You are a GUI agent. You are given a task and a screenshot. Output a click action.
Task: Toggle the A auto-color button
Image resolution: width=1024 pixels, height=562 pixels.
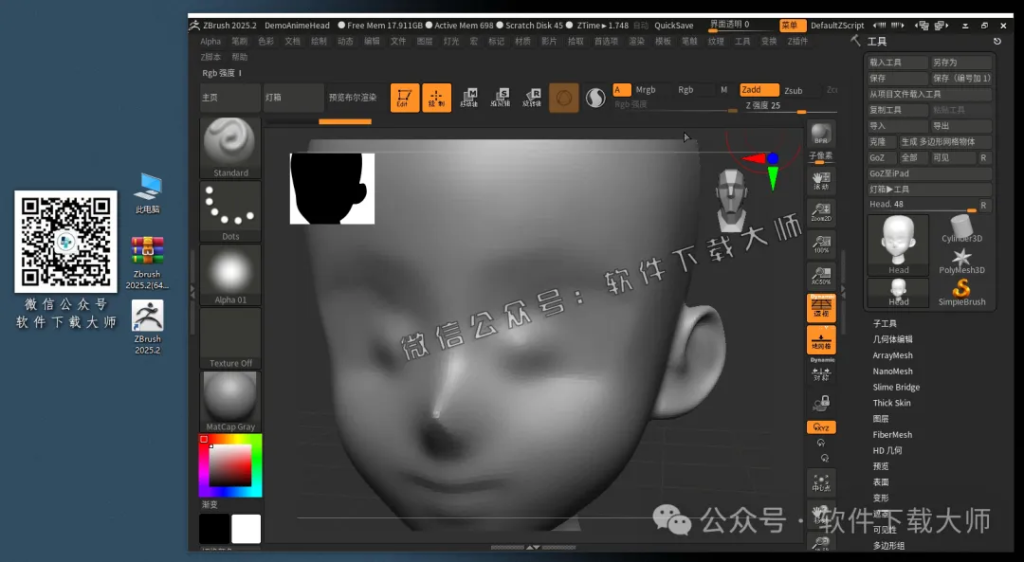(x=621, y=90)
